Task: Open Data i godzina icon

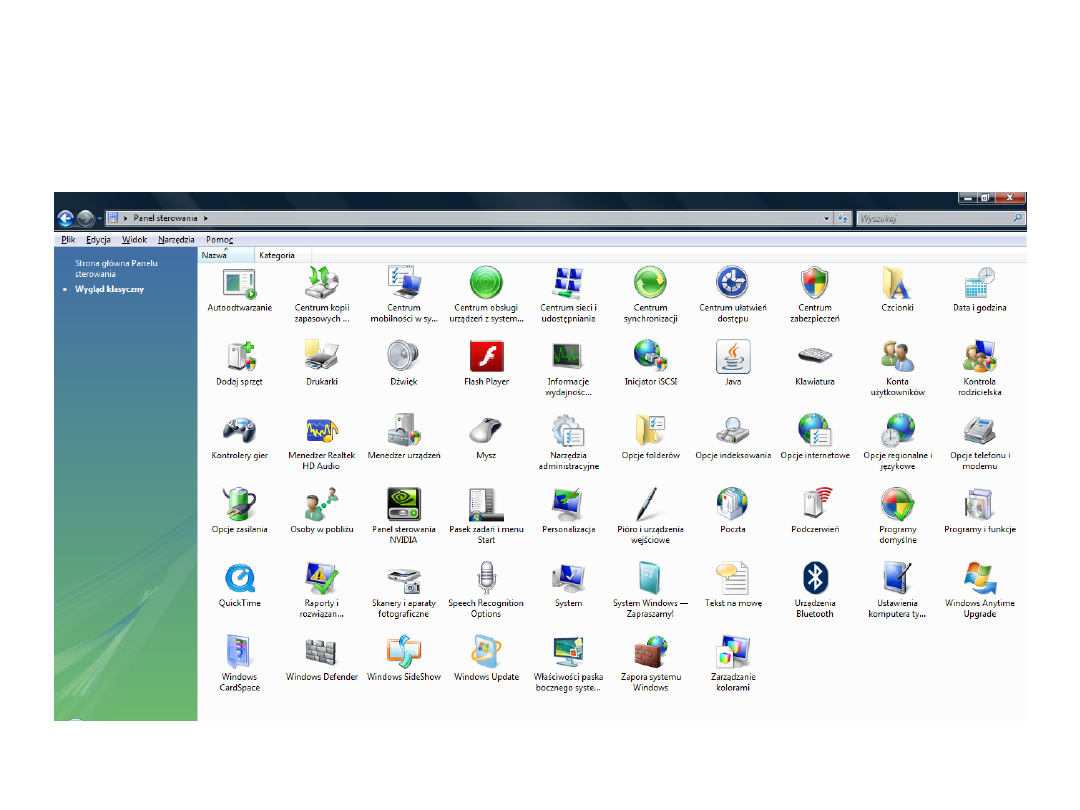Action: pos(979,284)
